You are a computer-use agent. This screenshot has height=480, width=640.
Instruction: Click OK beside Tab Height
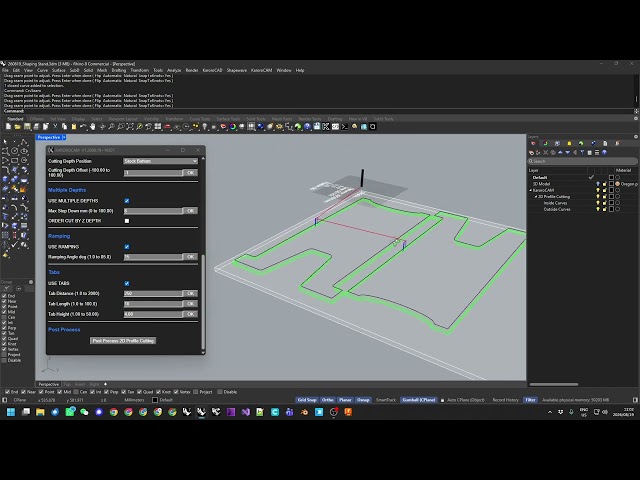pyautogui.click(x=190, y=314)
